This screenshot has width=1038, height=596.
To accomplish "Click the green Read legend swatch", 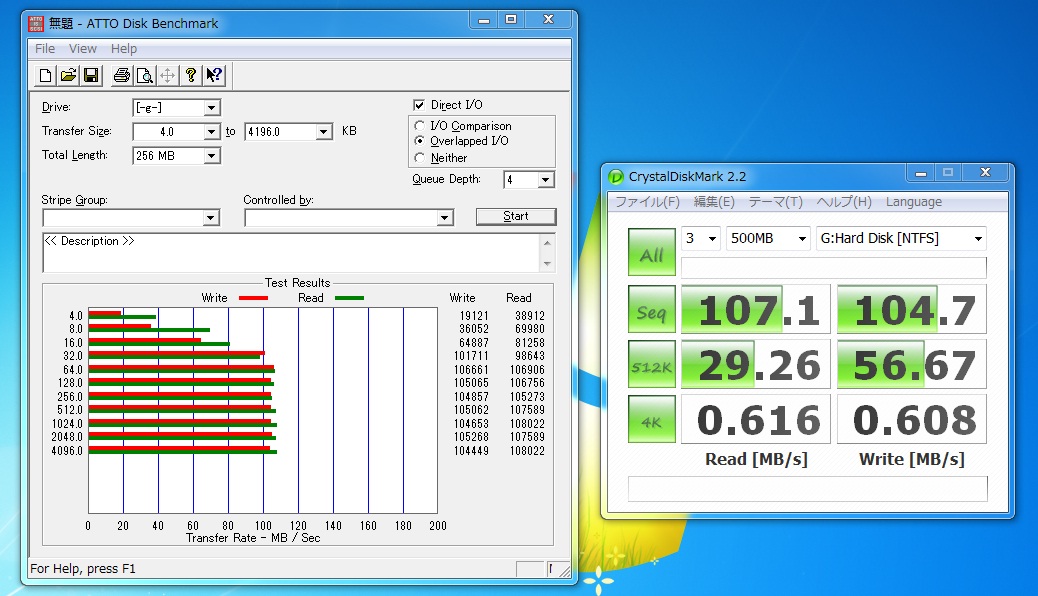I will [x=350, y=298].
